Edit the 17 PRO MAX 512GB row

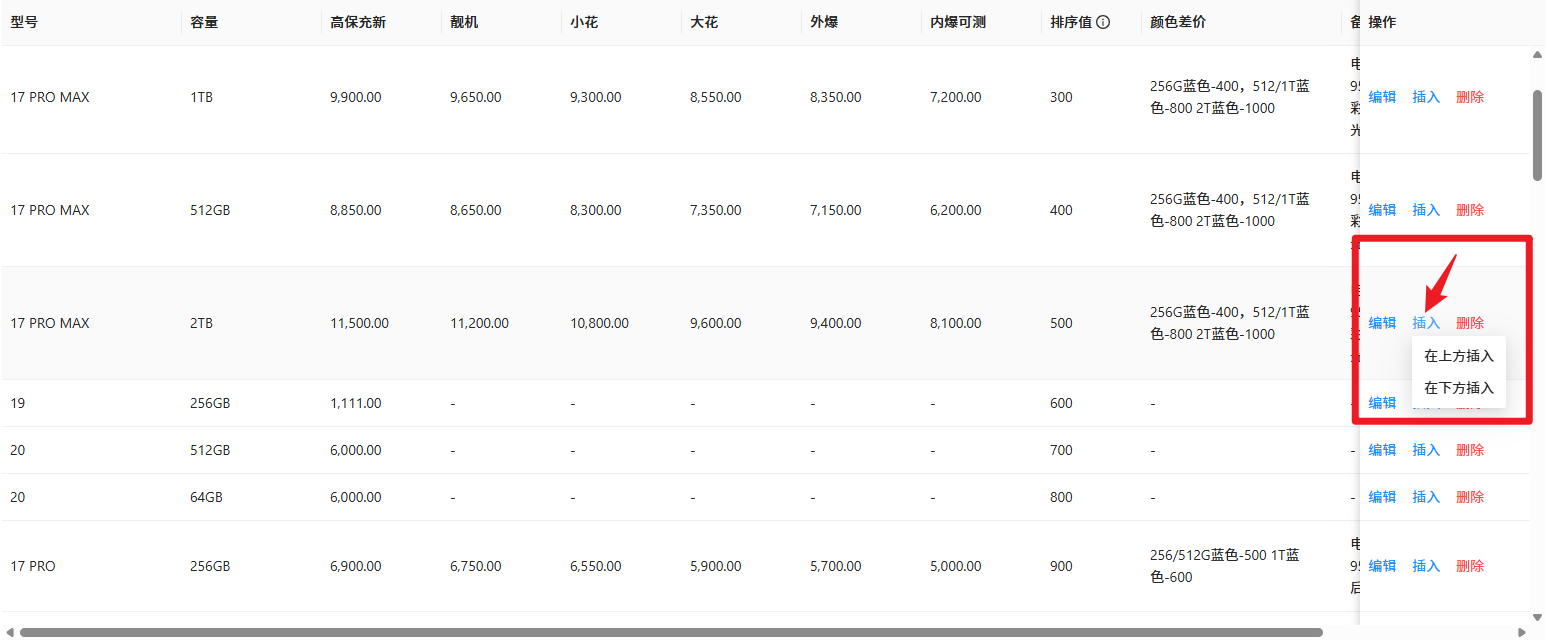[x=1382, y=210]
